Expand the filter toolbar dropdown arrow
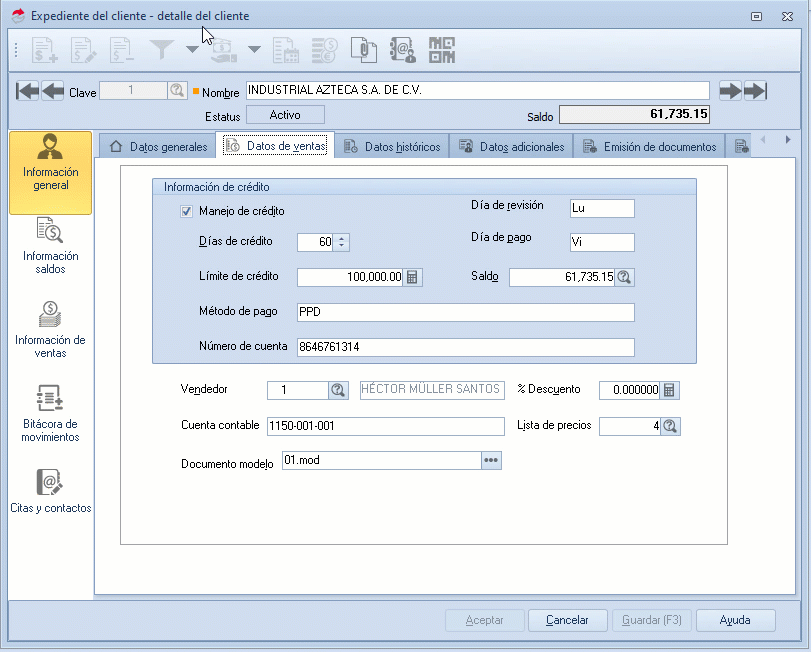The image size is (812, 652). [x=192, y=49]
